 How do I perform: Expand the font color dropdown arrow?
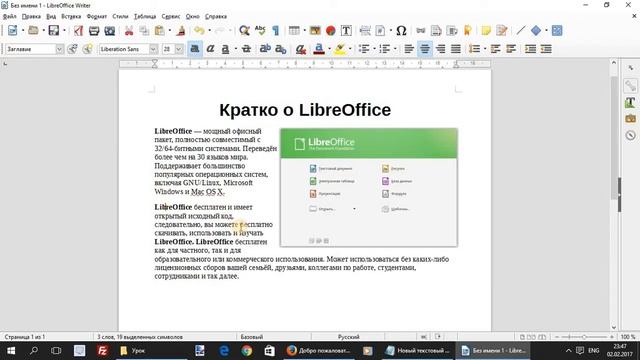pyautogui.click(x=329, y=49)
